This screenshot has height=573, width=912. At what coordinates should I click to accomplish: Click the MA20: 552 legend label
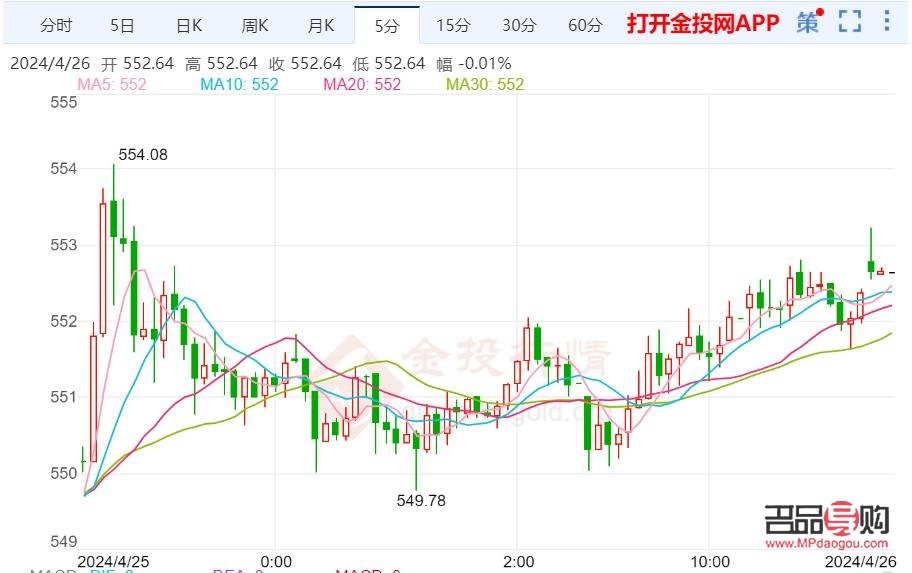(x=362, y=84)
